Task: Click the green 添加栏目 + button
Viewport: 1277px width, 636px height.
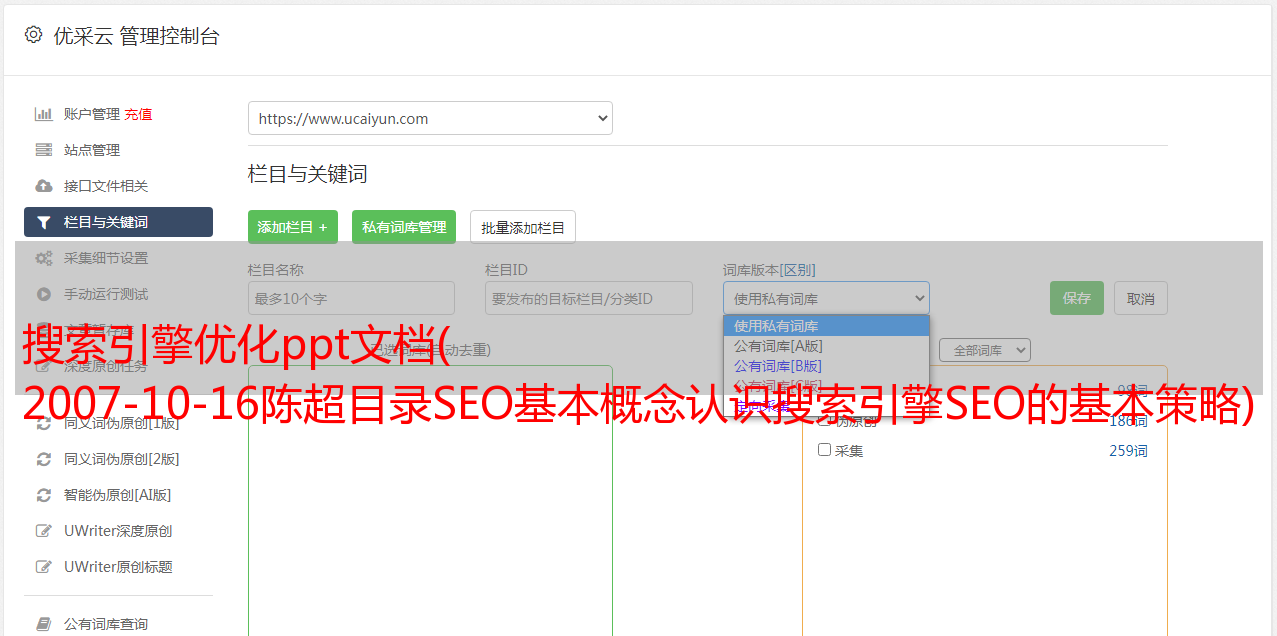Action: pyautogui.click(x=293, y=227)
